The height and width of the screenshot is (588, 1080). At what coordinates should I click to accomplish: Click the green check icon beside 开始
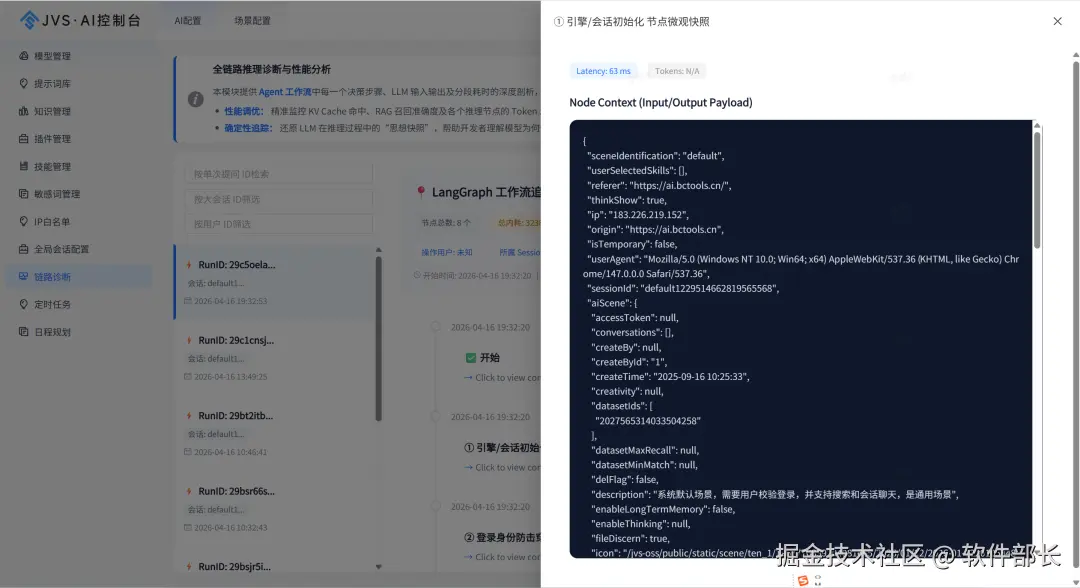(x=471, y=357)
